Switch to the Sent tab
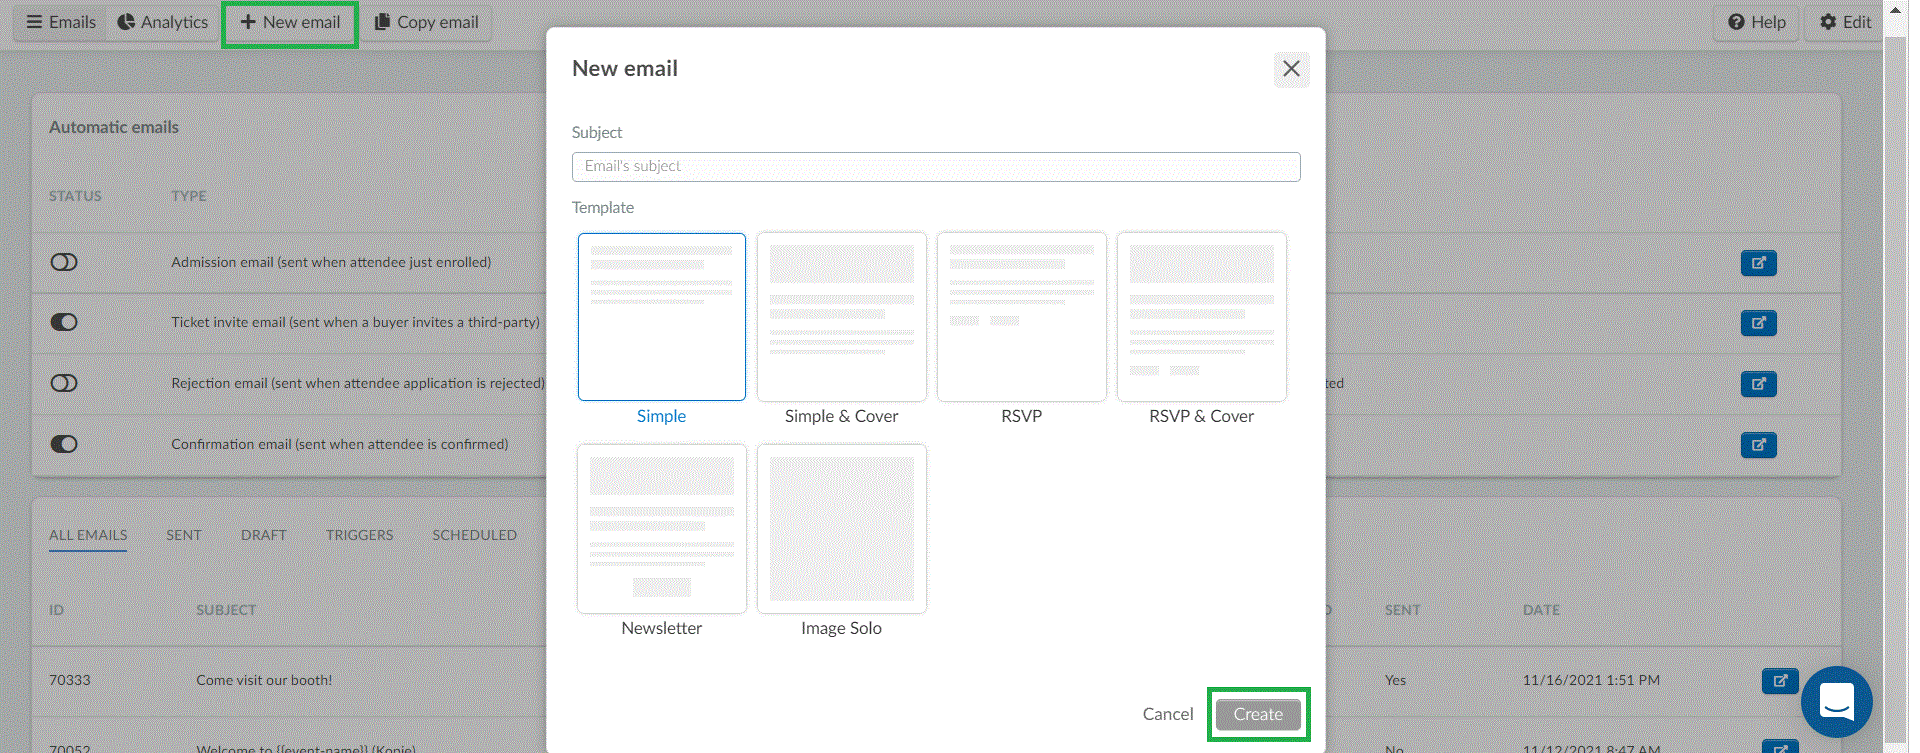Viewport: 1920px width, 753px height. 184,535
